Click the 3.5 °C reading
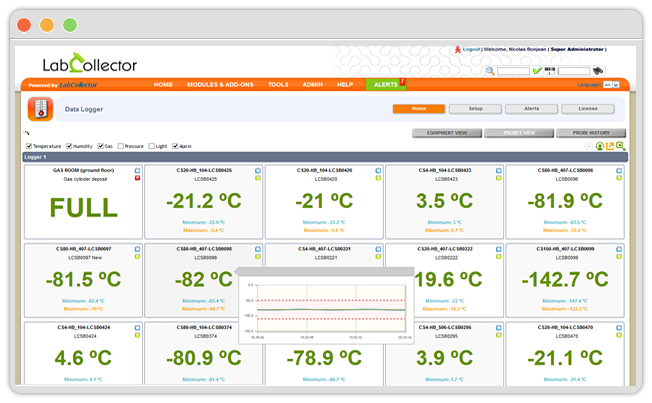The width and height of the screenshot is (652, 403). [445, 201]
